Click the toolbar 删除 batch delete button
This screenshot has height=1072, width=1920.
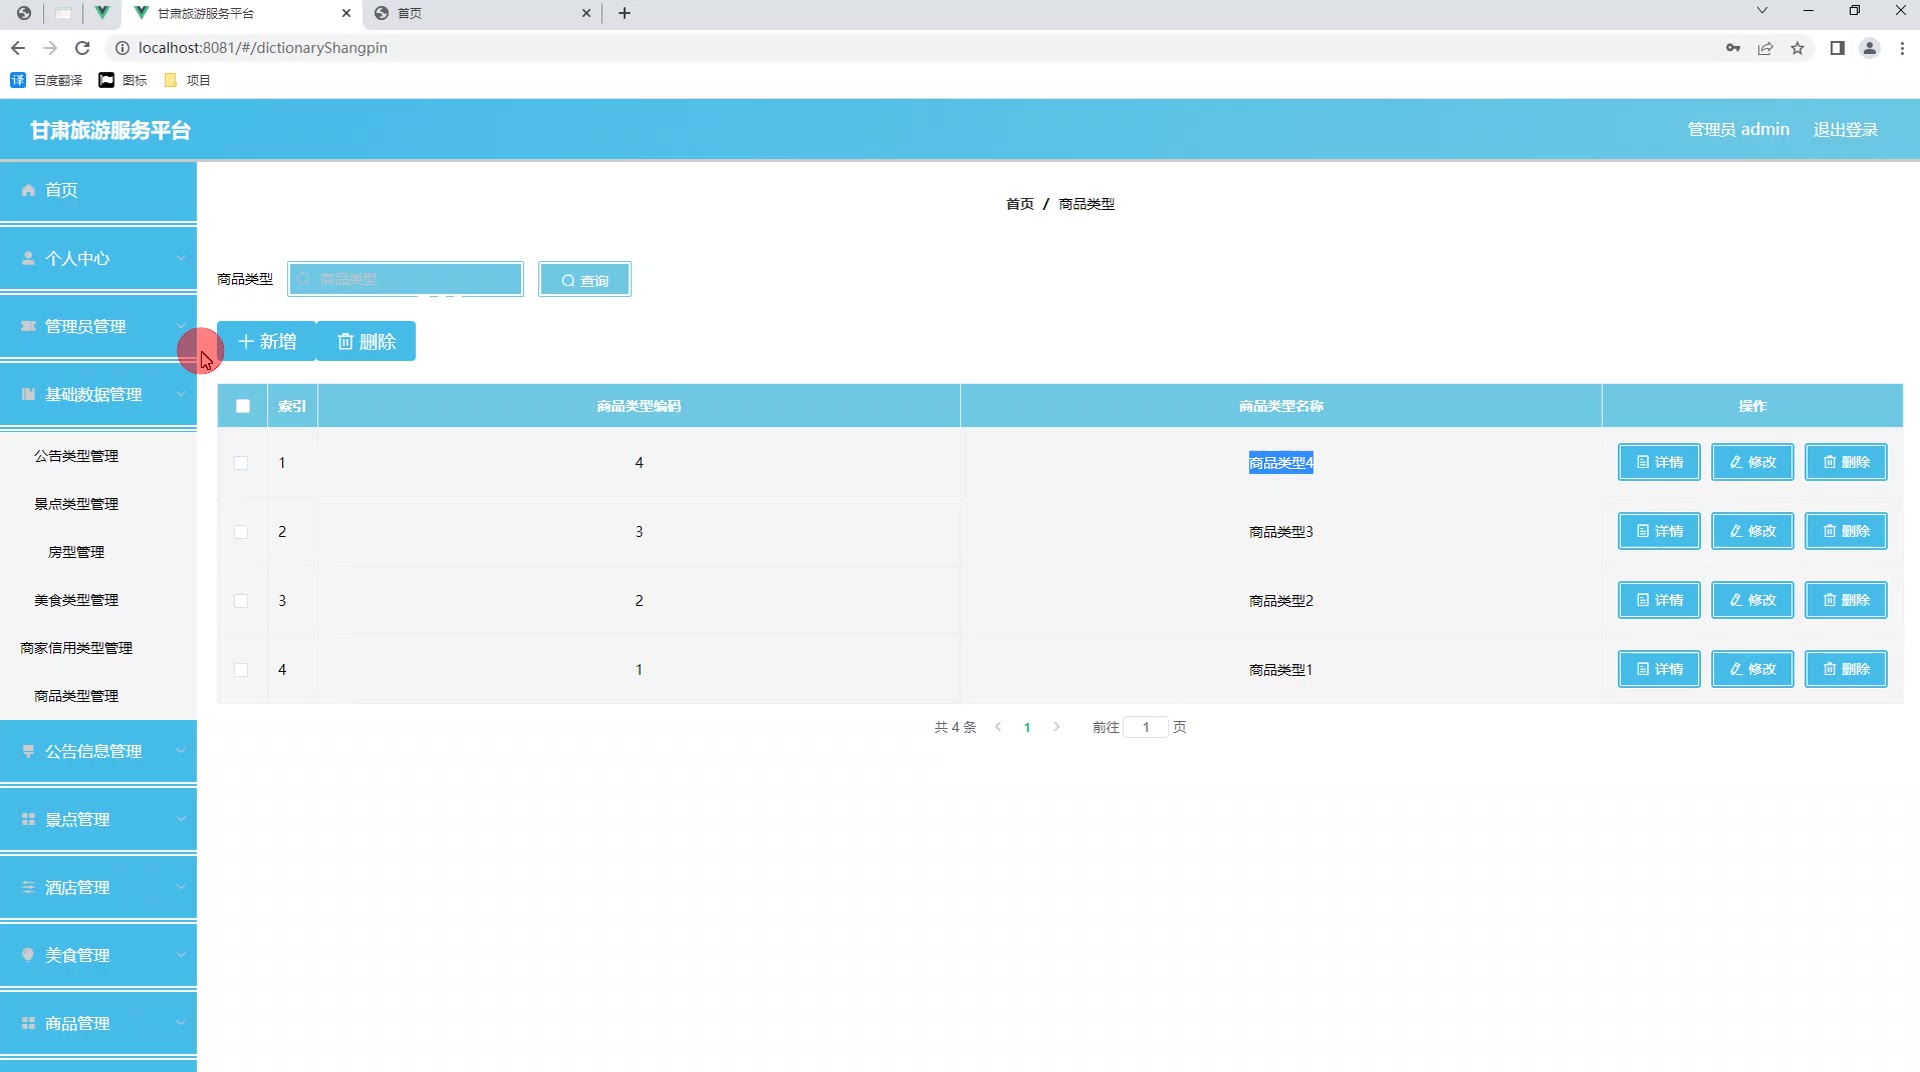tap(366, 341)
